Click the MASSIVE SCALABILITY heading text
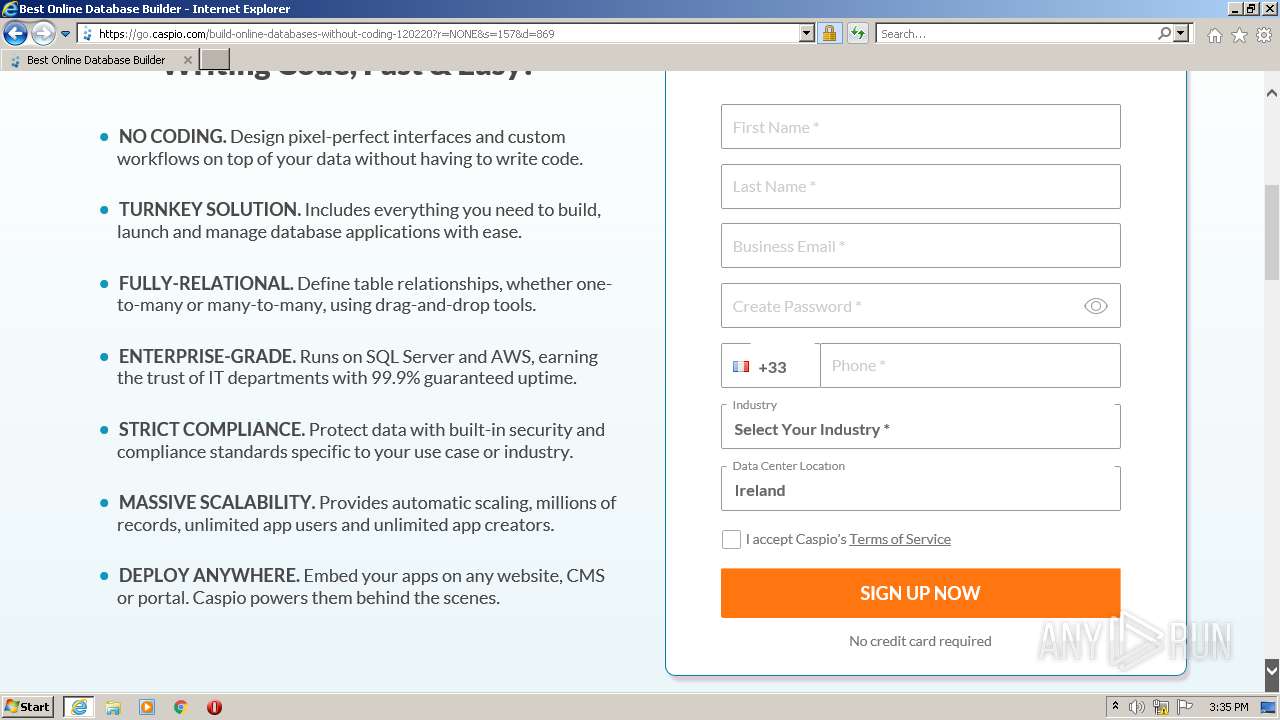This screenshot has width=1280, height=720. 217,502
